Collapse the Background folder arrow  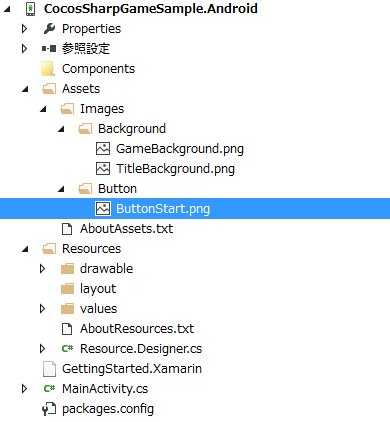pos(61,129)
